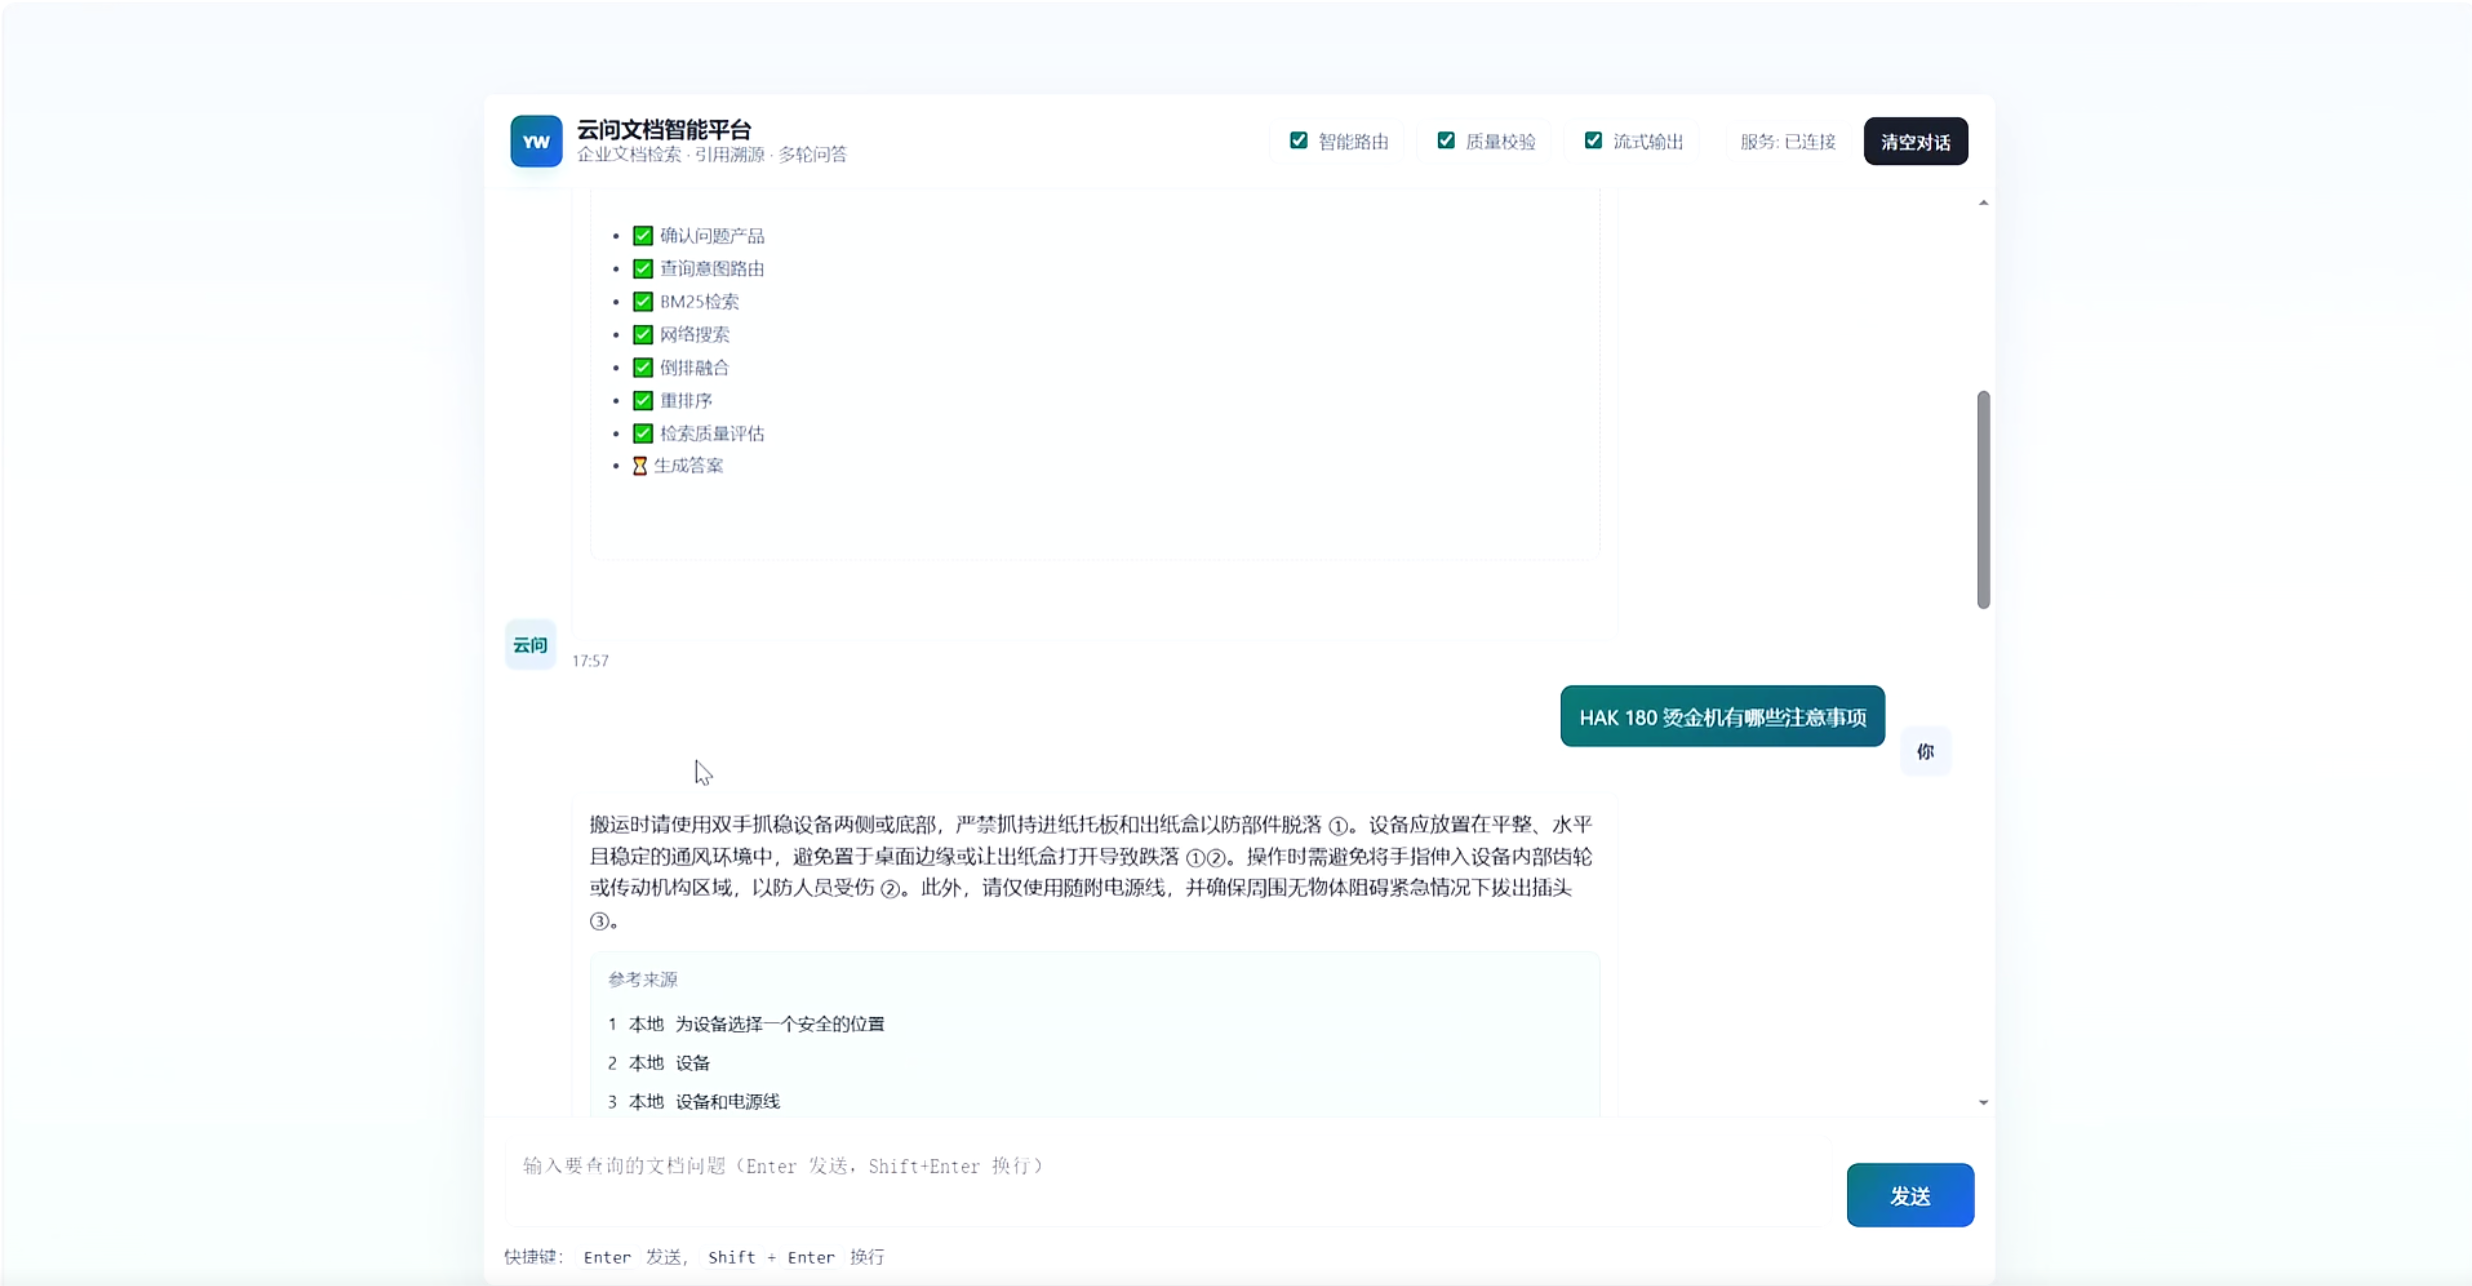Click the green check icon beside 检索质量评估
The width and height of the screenshot is (2472, 1286).
643,434
